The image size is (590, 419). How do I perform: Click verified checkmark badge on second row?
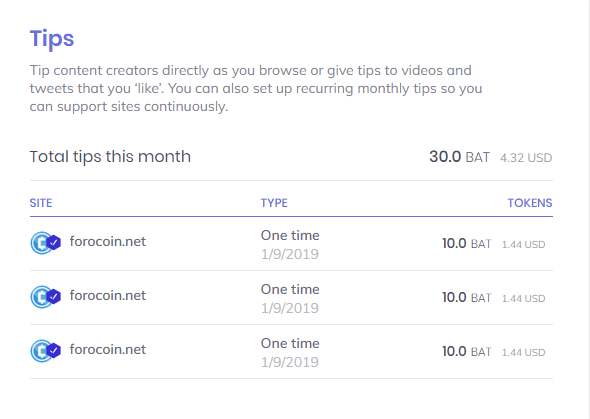[54, 297]
